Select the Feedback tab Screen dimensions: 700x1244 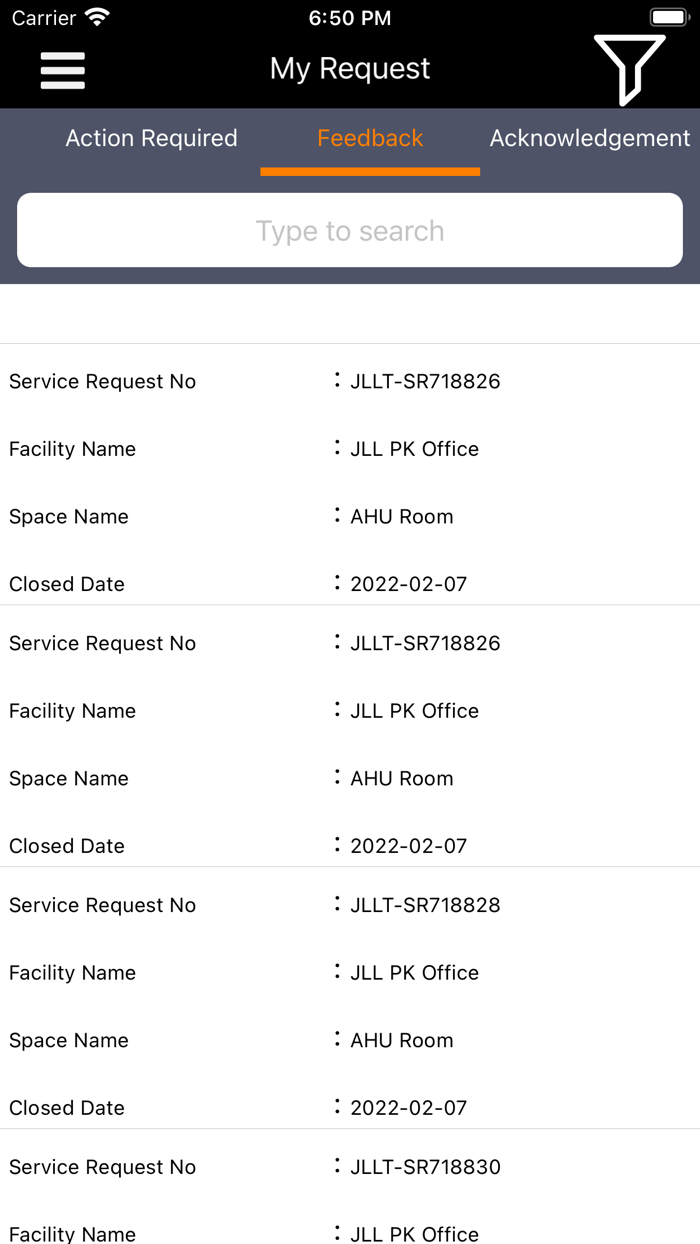click(369, 138)
